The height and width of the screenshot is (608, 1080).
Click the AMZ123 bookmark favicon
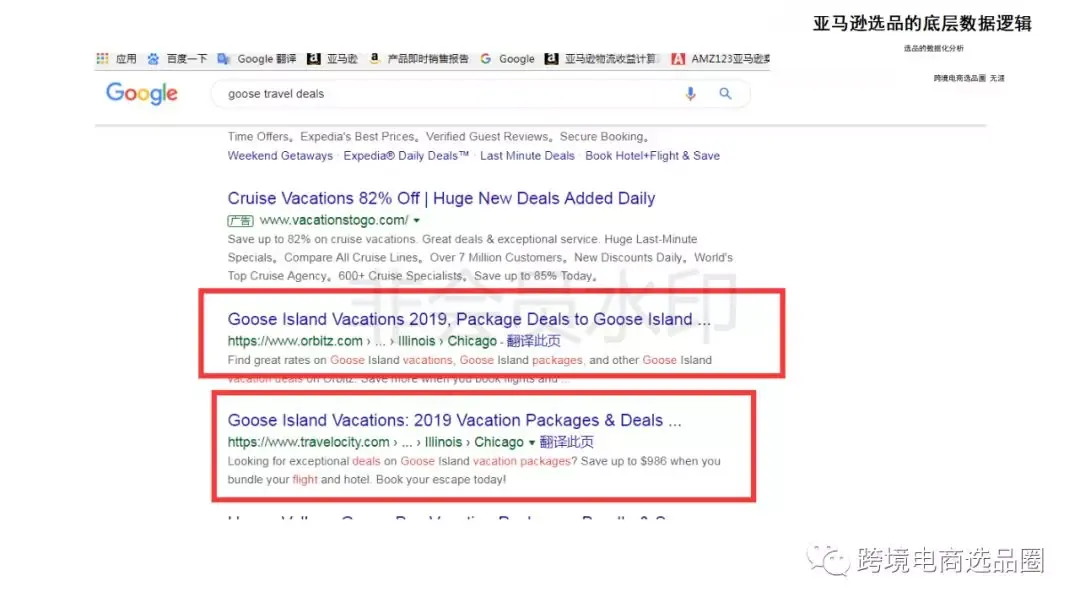coord(678,59)
